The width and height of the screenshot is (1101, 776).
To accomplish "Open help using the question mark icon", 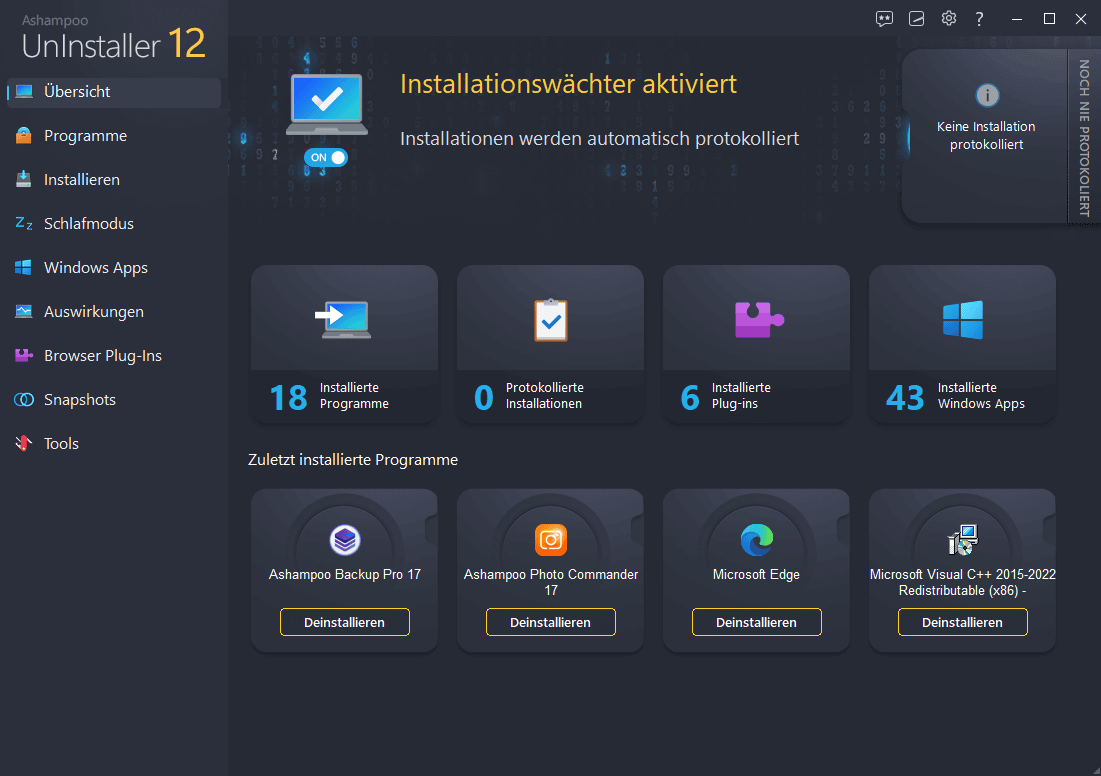I will point(979,18).
